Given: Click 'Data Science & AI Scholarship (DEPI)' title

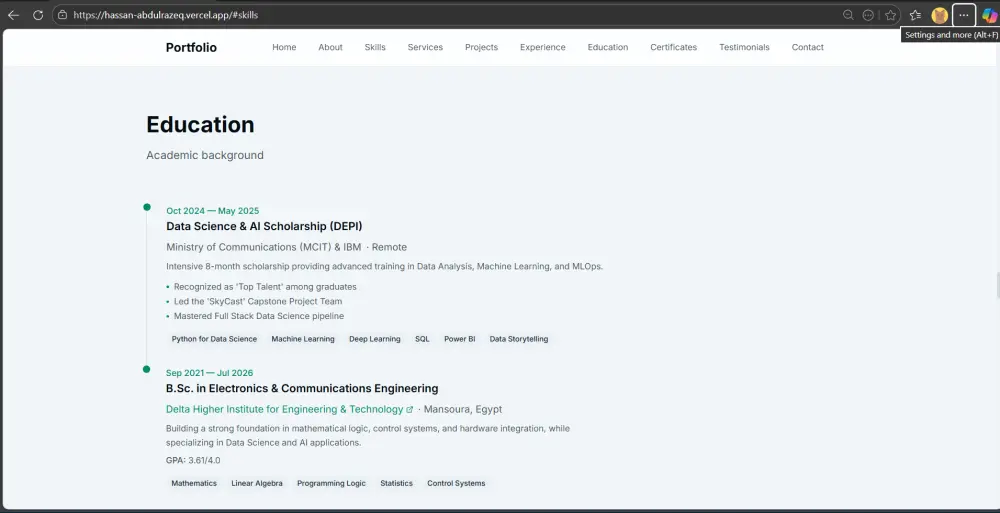Looking at the screenshot, I should coord(264,226).
